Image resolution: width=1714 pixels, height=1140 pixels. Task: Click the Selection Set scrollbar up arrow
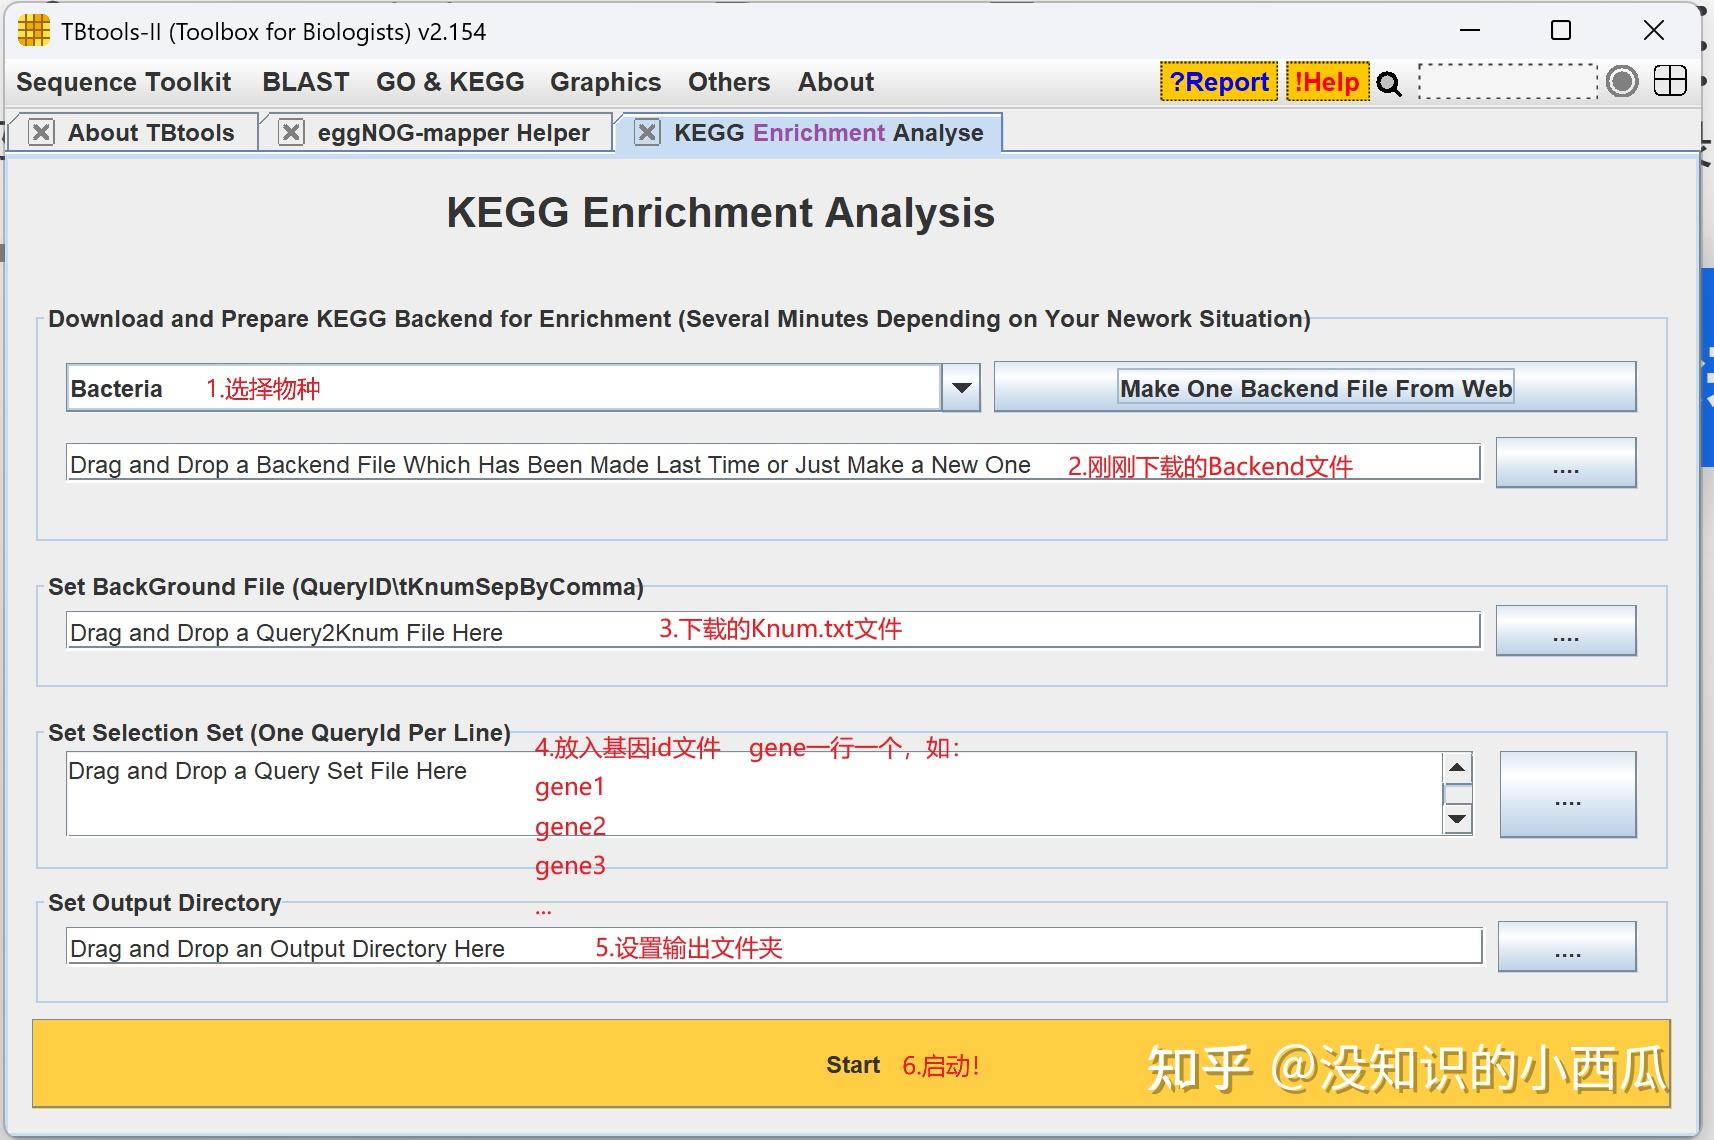[x=1458, y=765]
